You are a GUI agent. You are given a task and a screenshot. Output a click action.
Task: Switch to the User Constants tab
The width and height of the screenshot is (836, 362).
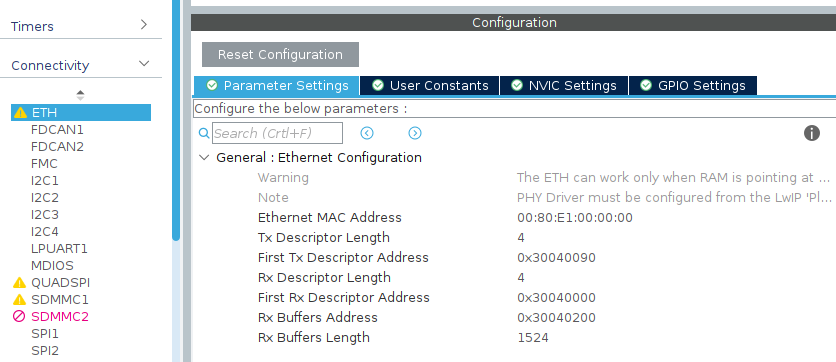430,85
